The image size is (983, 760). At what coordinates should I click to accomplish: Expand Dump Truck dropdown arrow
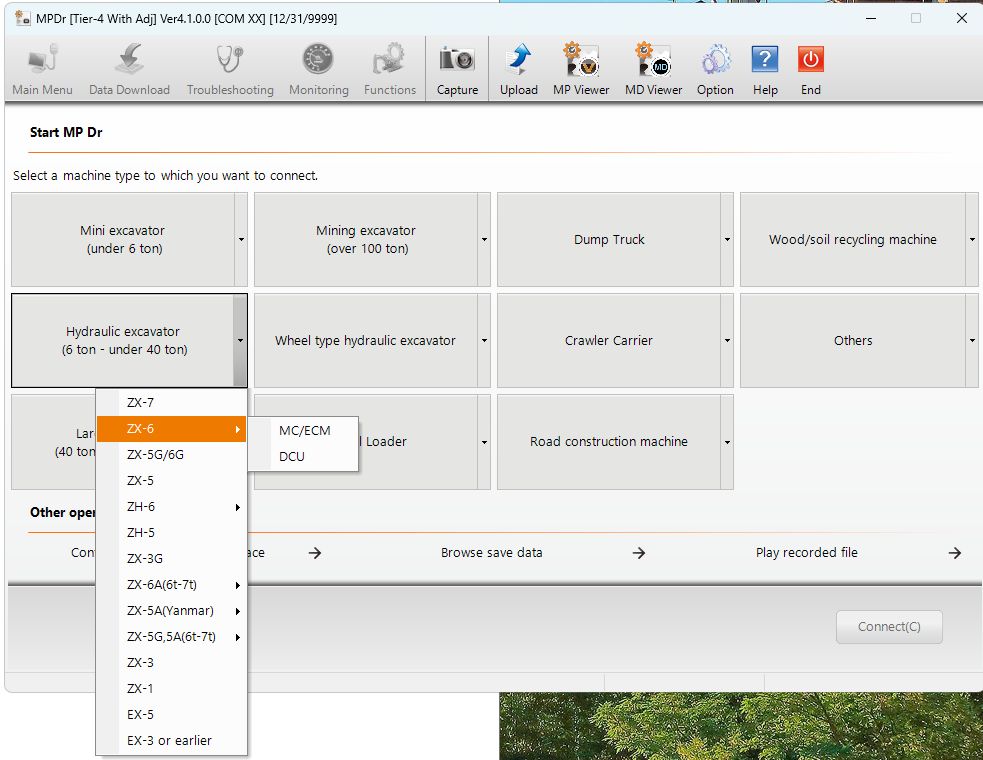click(727, 240)
